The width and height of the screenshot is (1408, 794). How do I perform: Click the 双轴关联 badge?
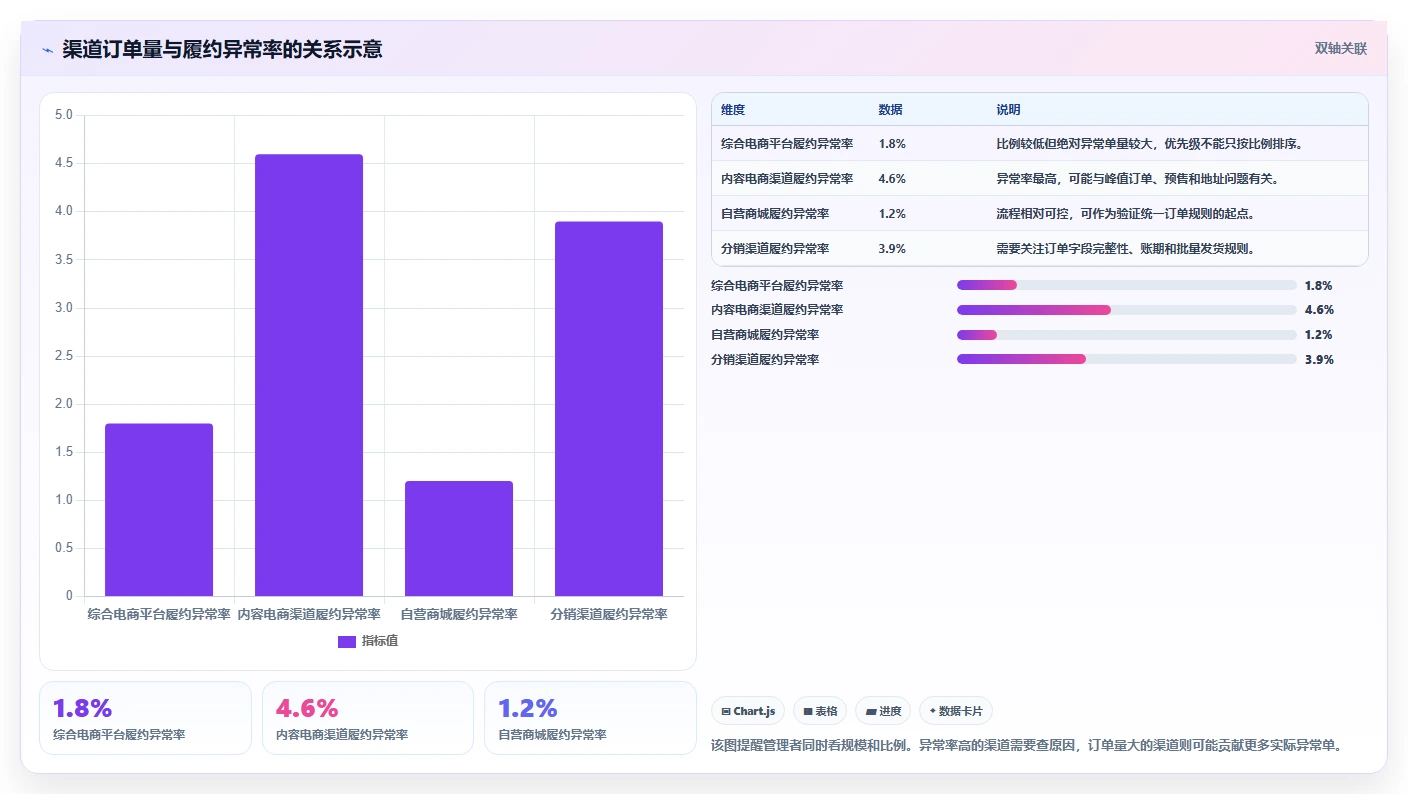[1340, 48]
